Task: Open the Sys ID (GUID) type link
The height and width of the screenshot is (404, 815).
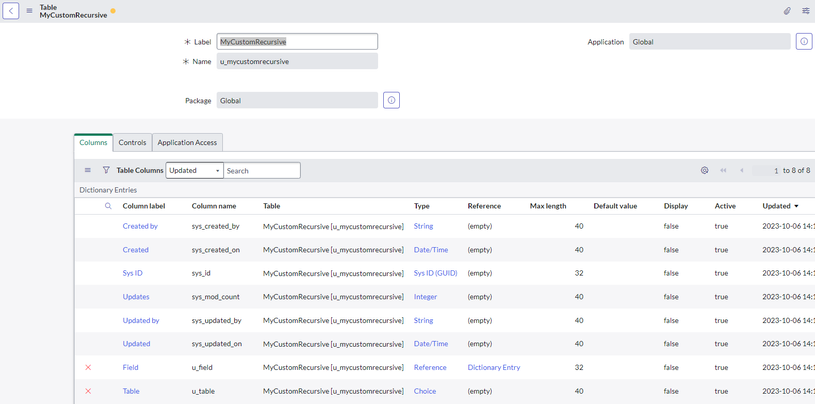Action: click(x=436, y=273)
